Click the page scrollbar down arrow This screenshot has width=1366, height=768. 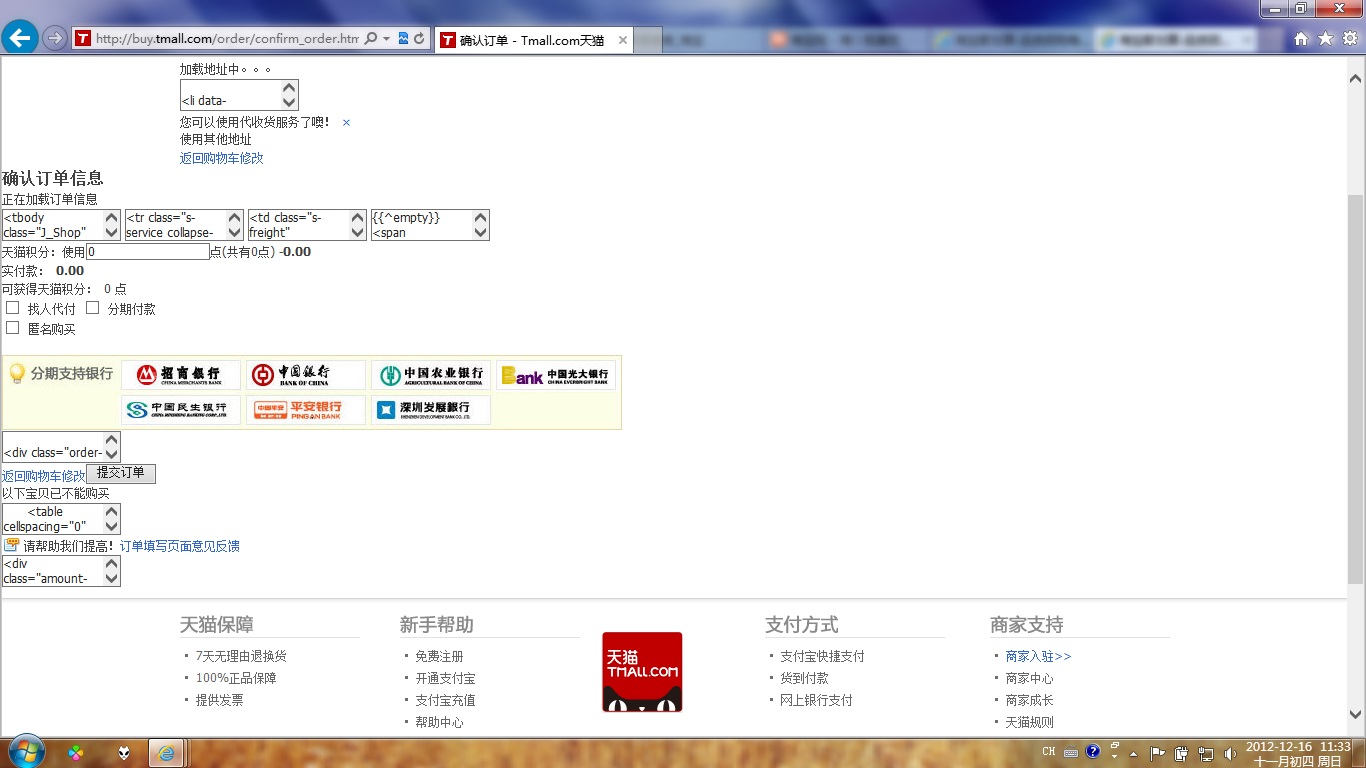click(1356, 714)
